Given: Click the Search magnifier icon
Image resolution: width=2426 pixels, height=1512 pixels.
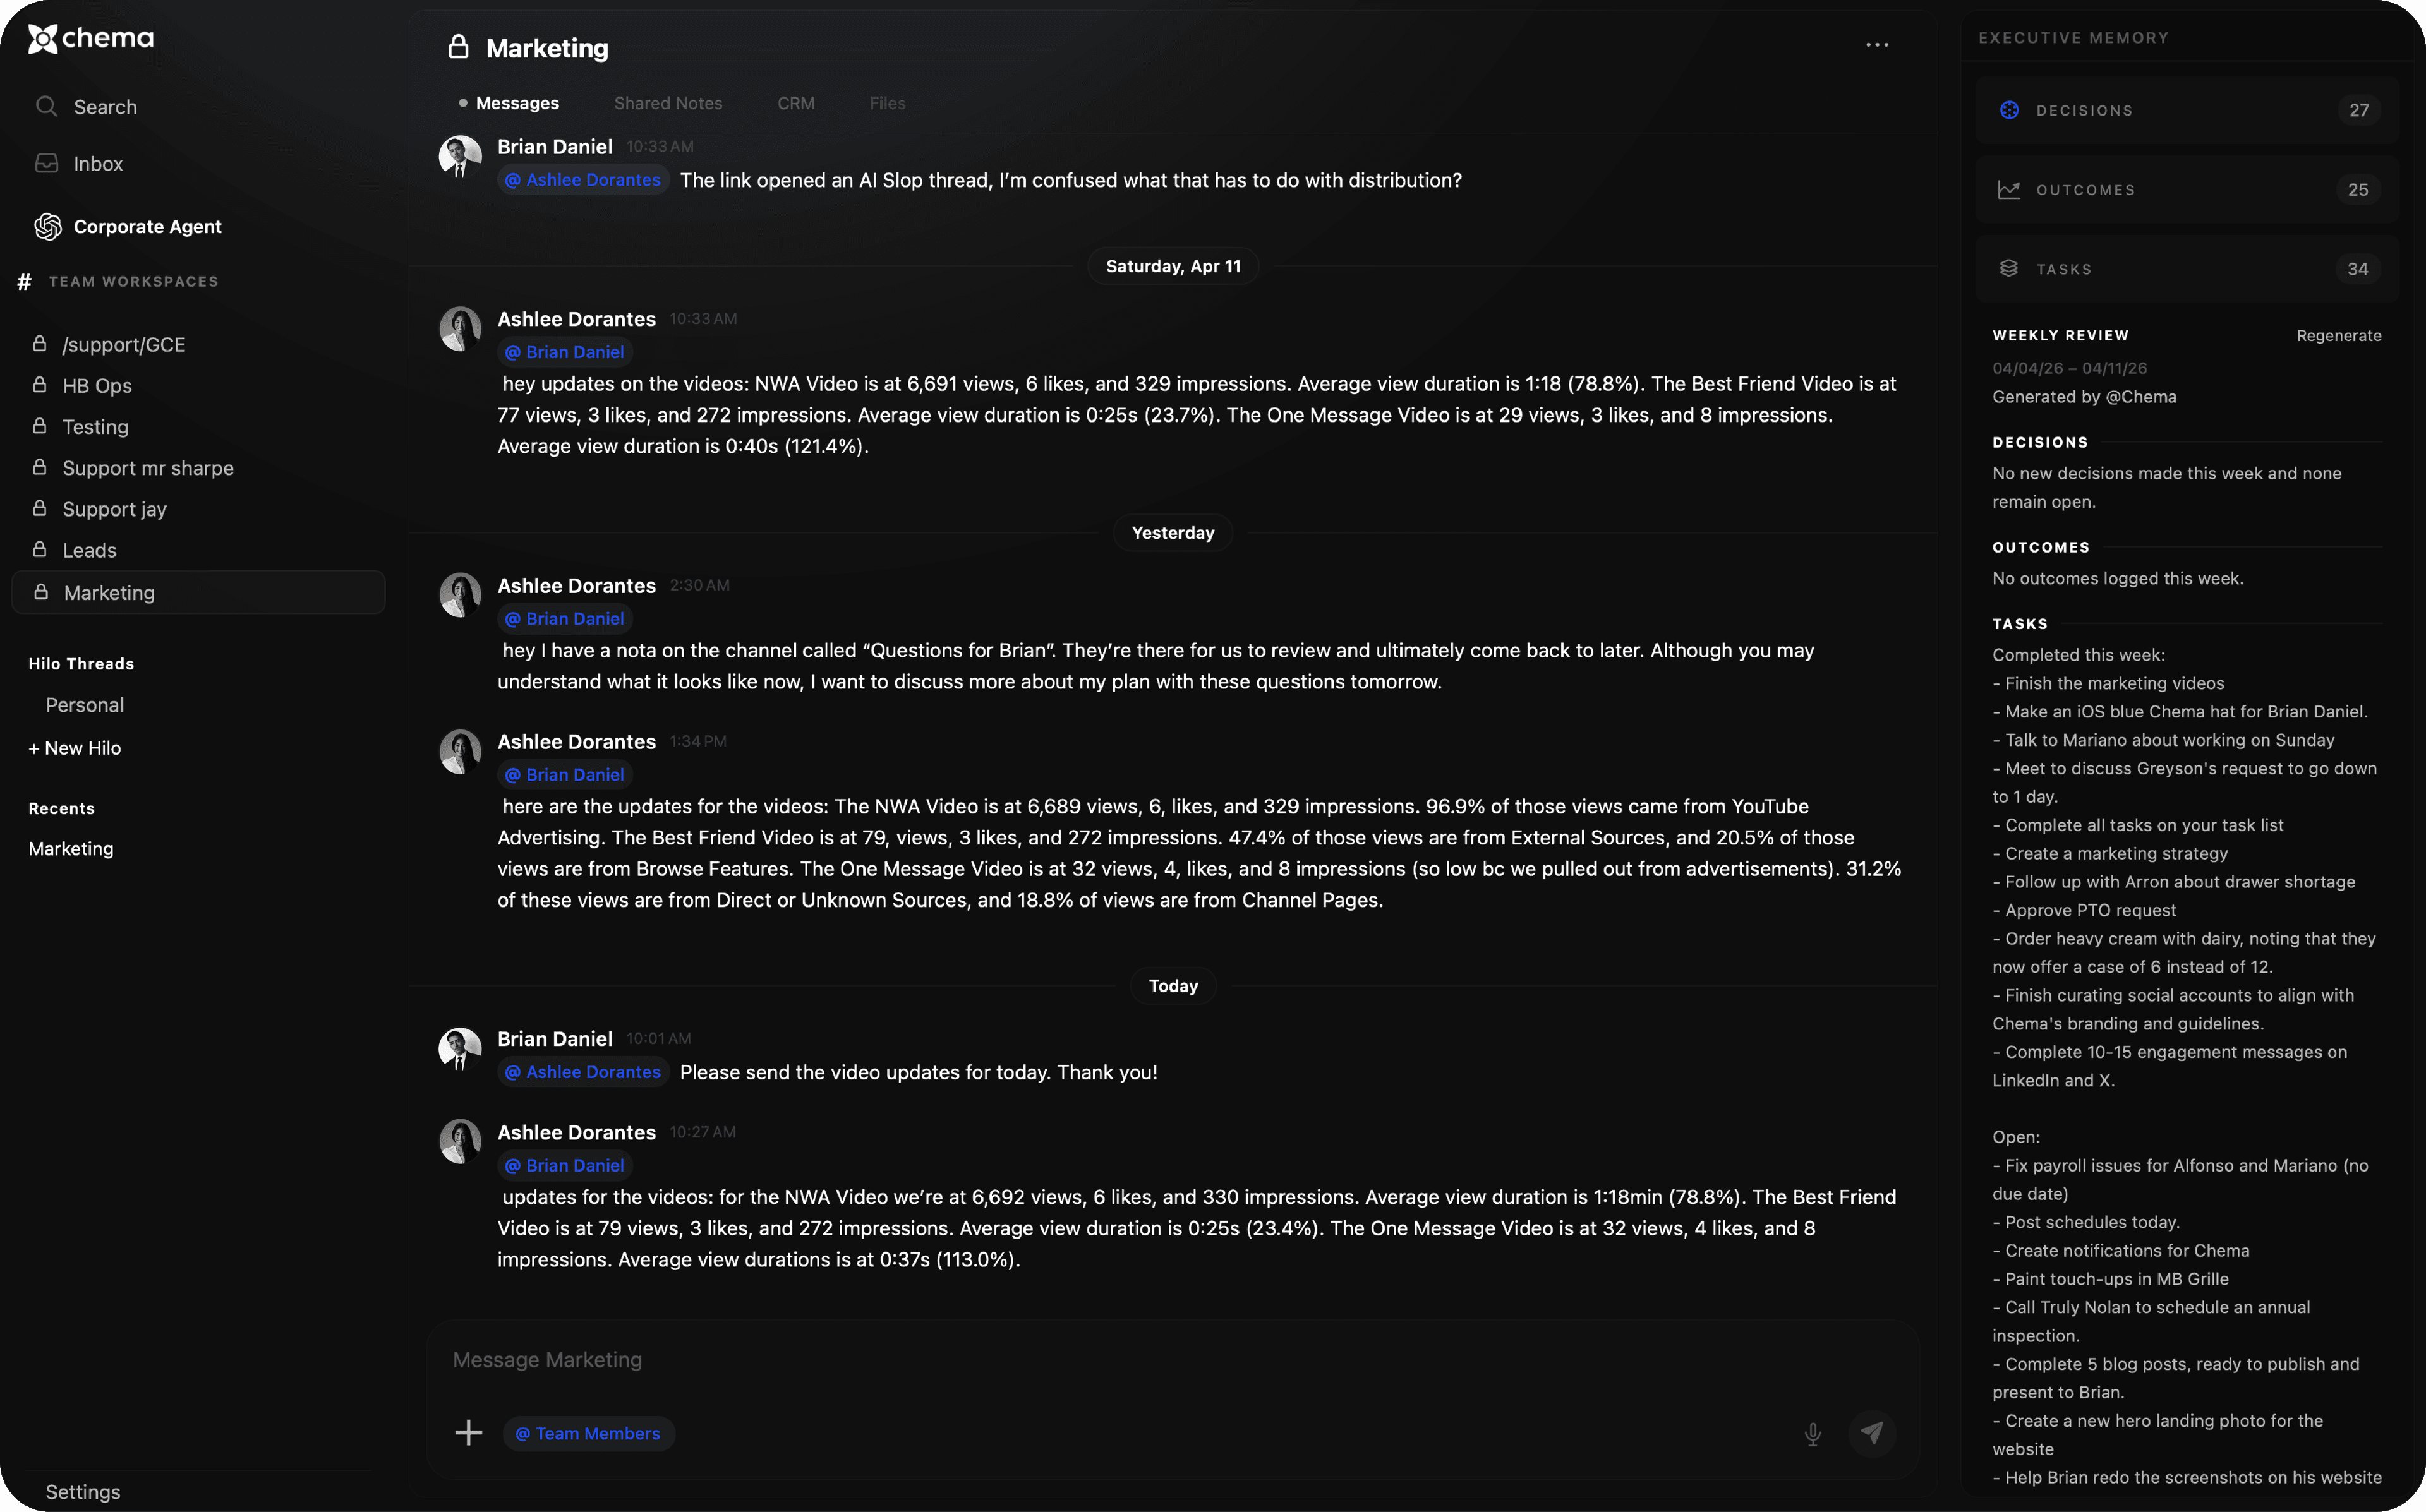Looking at the screenshot, I should (x=46, y=106).
